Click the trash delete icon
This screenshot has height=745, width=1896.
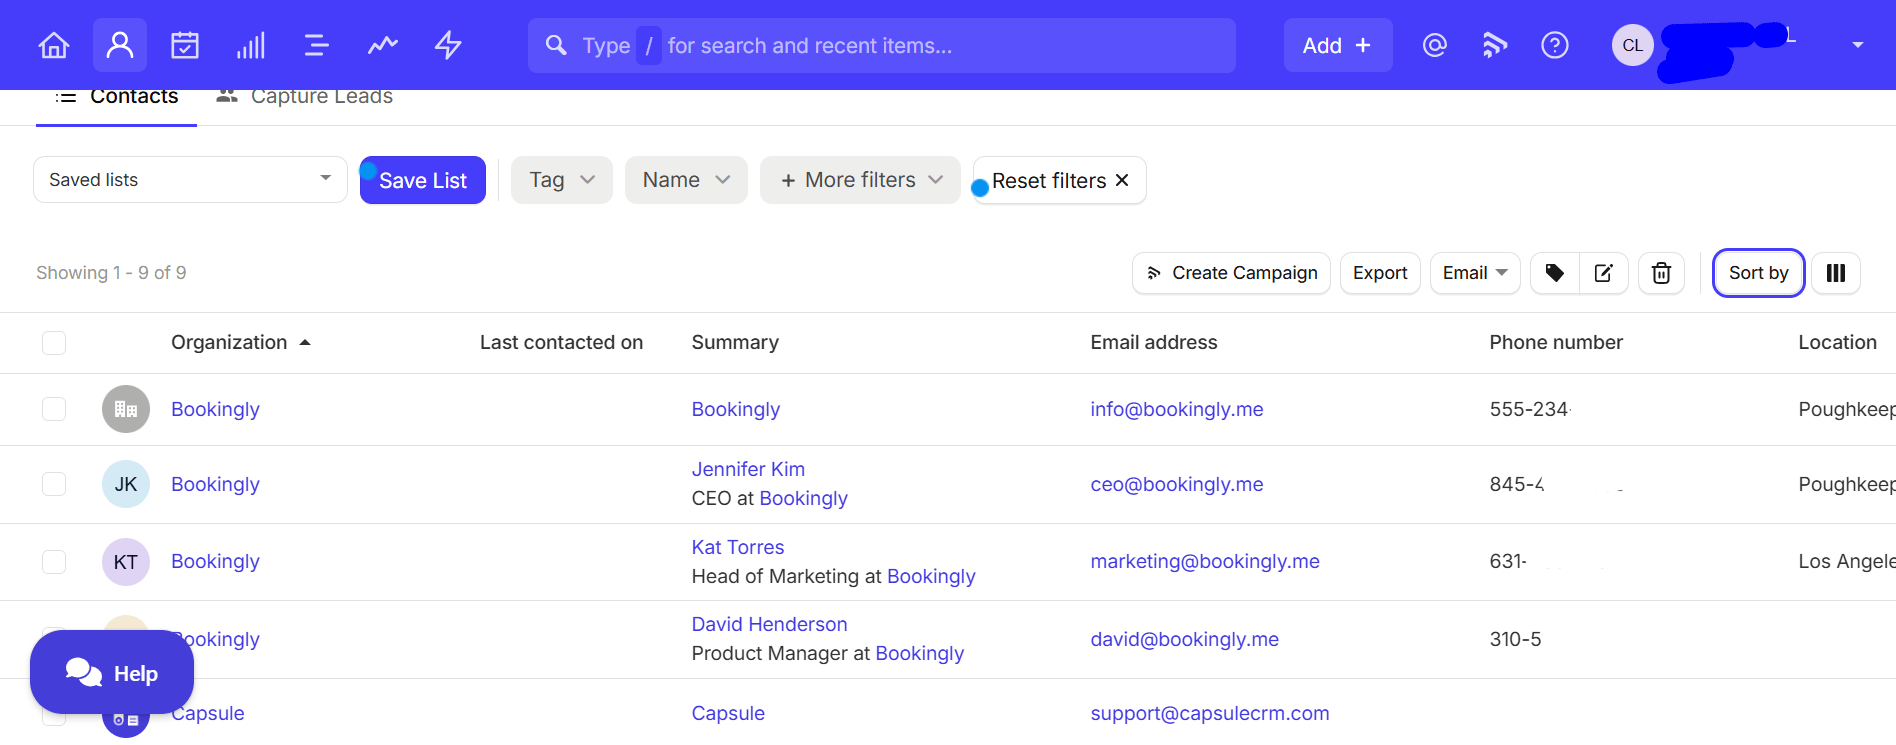(x=1661, y=273)
